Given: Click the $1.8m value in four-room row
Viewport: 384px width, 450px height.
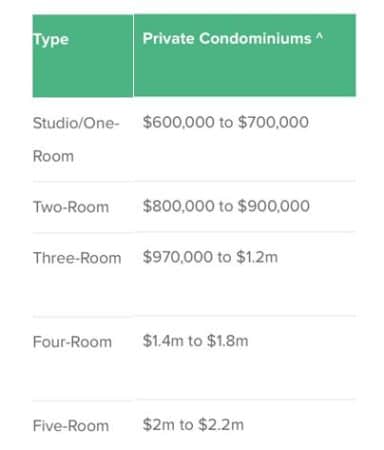Looking at the screenshot, I should pyautogui.click(x=228, y=341).
